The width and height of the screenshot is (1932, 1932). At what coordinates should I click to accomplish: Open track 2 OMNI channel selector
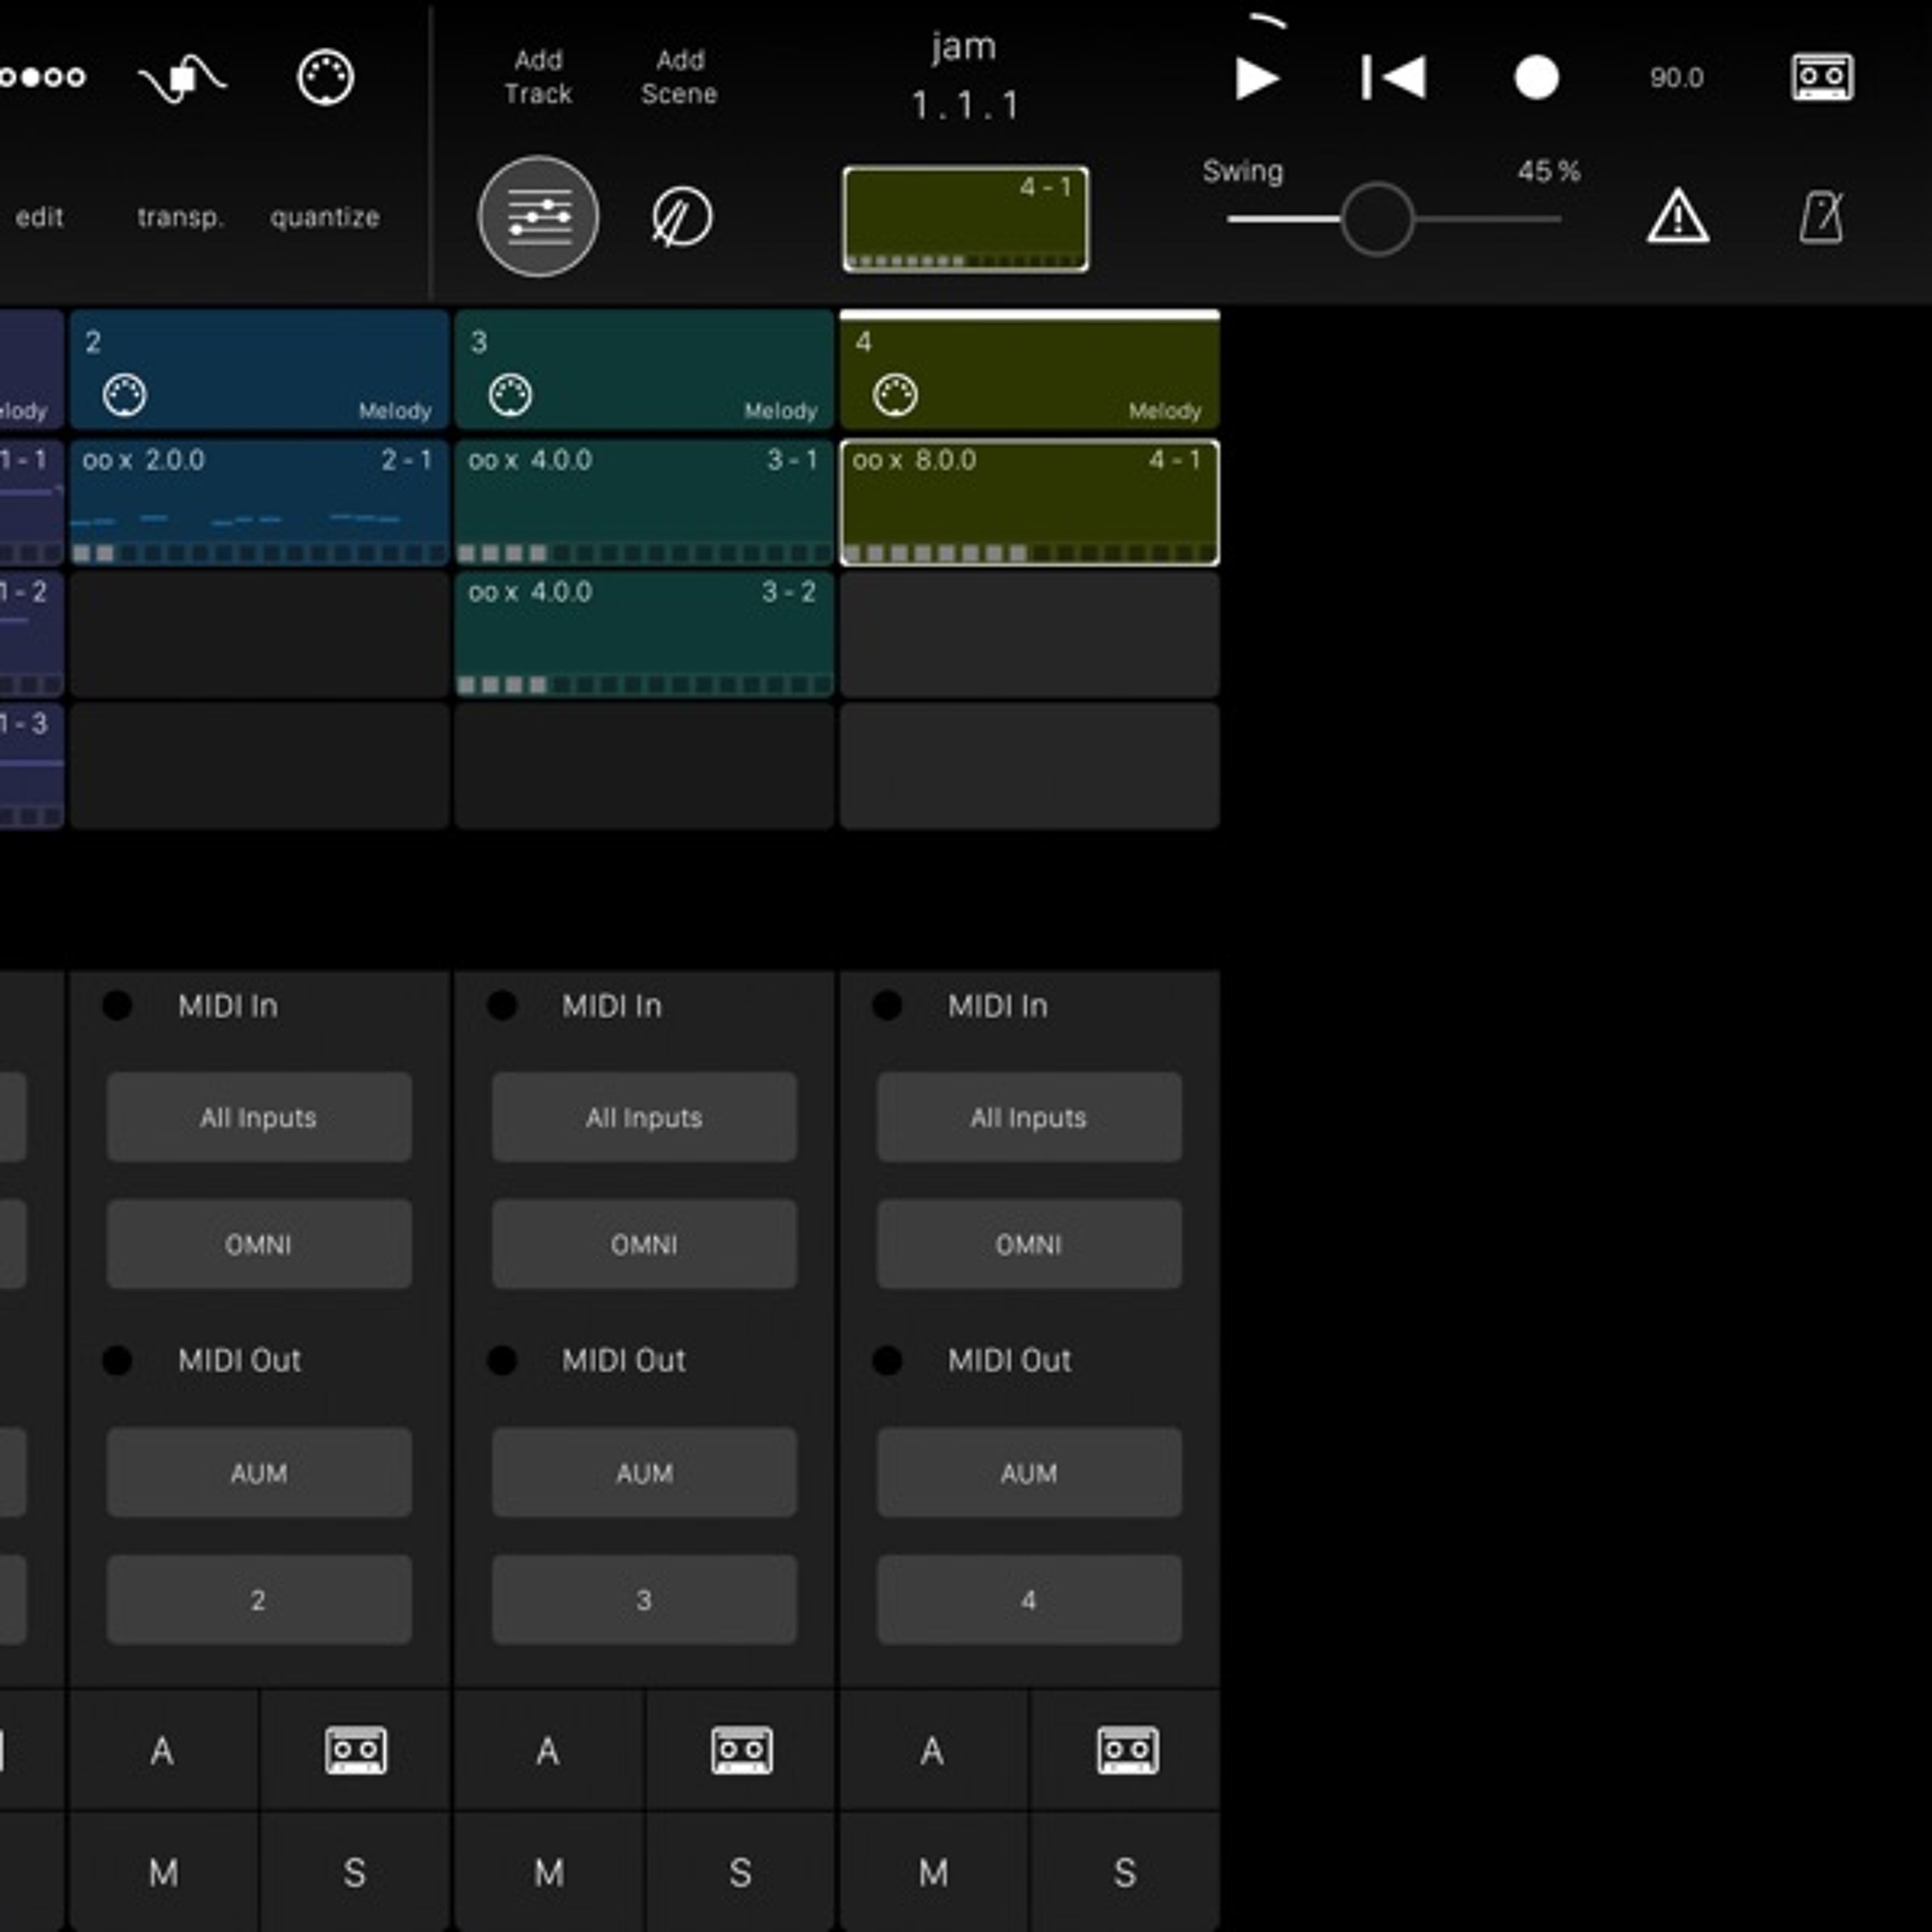pyautogui.click(x=259, y=1244)
